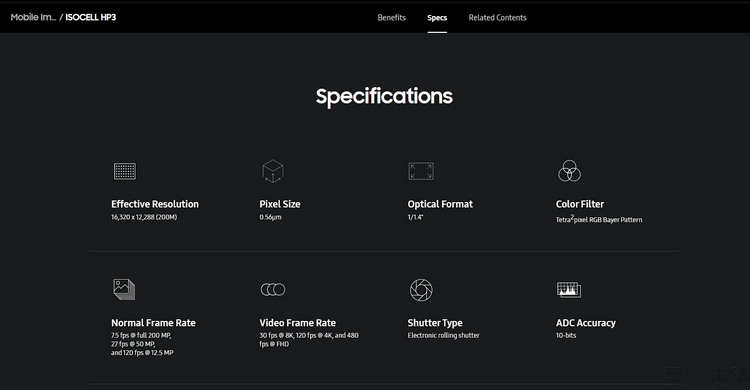750x390 pixels.
Task: Click Tetra²pixel RGB Bayer Pattern text
Action: (x=599, y=219)
